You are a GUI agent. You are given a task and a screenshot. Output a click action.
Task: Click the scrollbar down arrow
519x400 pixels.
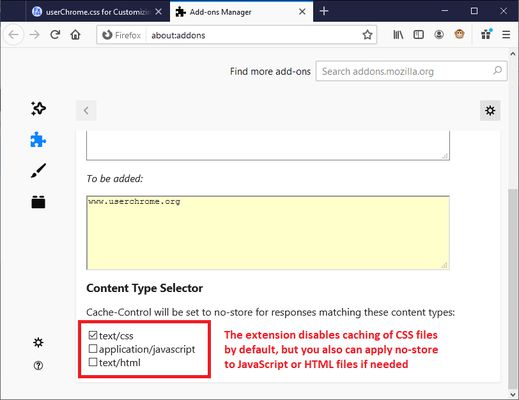[x=513, y=395]
